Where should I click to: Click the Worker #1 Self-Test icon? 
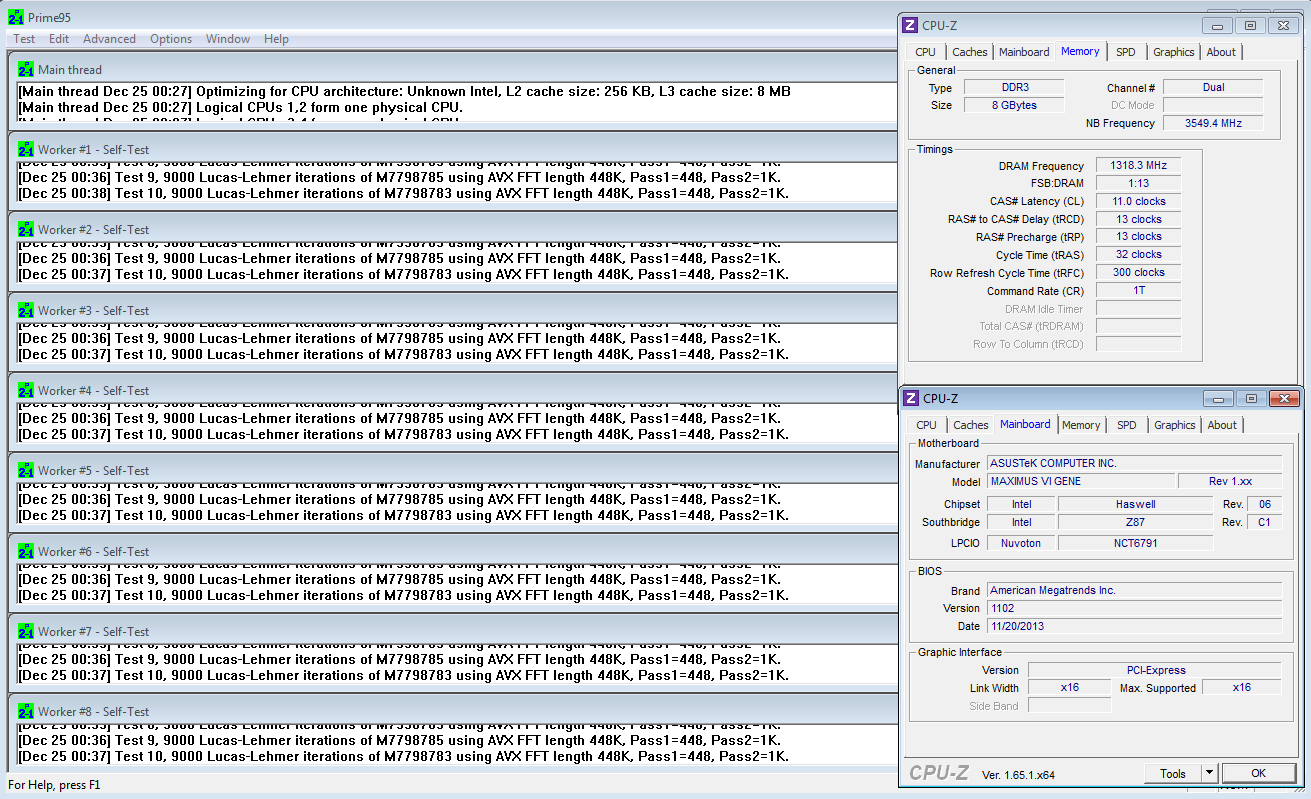pyautogui.click(x=26, y=149)
